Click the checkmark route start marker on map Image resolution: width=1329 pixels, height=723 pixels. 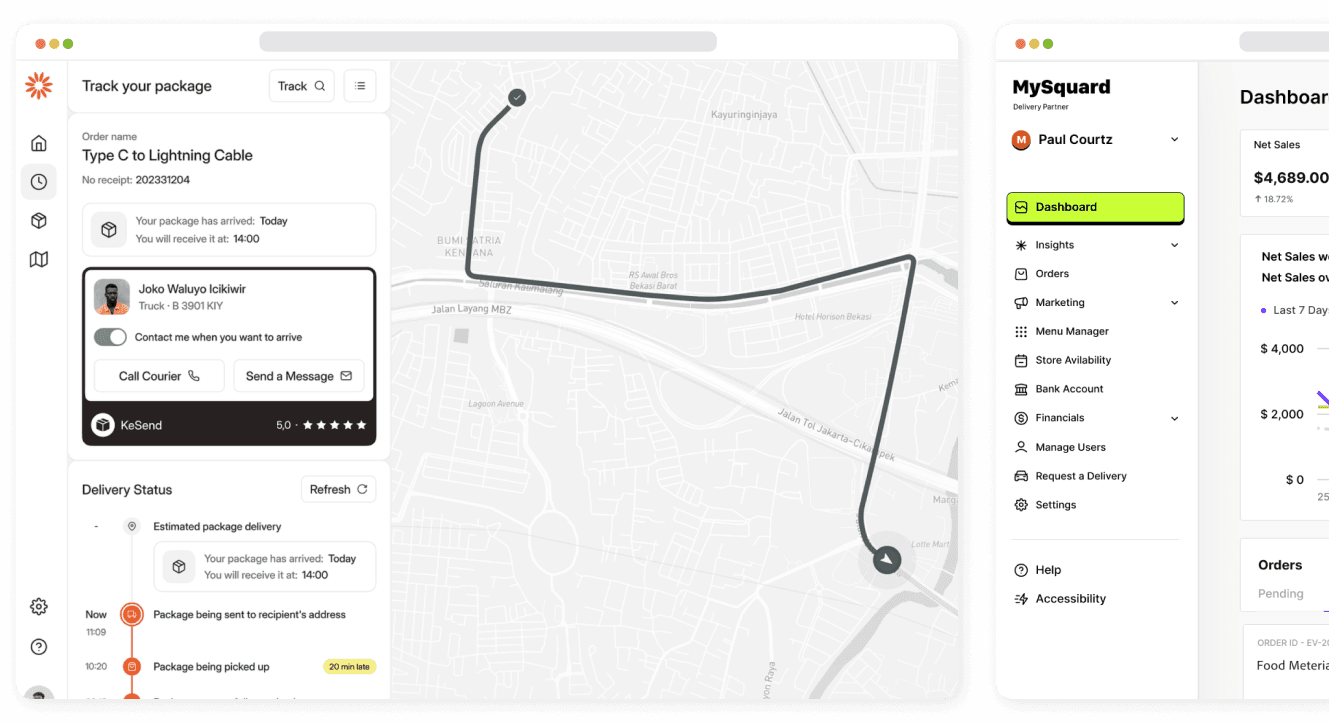point(517,97)
